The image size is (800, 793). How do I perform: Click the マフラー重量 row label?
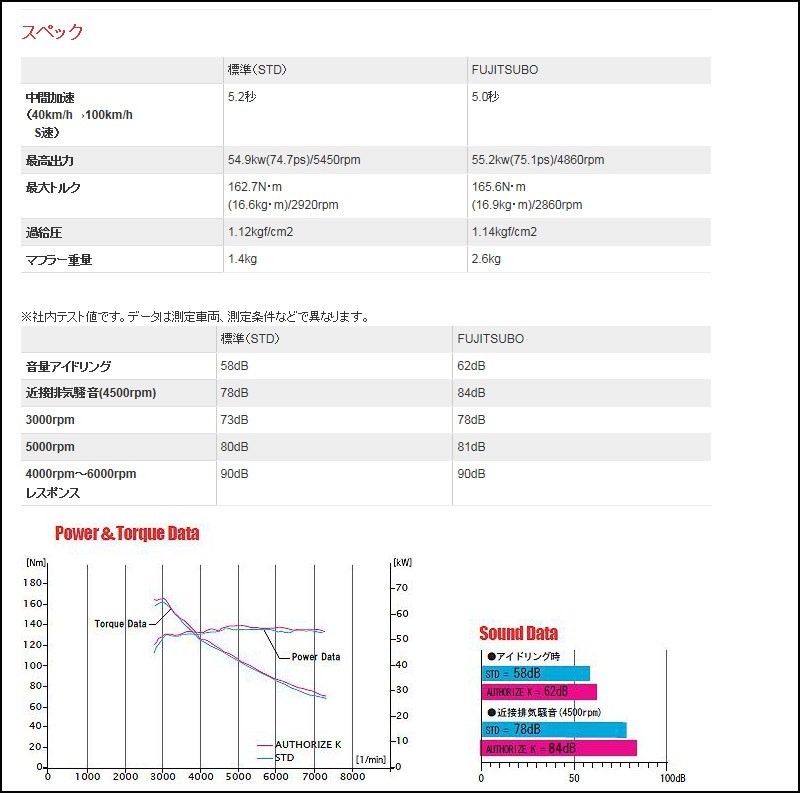[59, 260]
